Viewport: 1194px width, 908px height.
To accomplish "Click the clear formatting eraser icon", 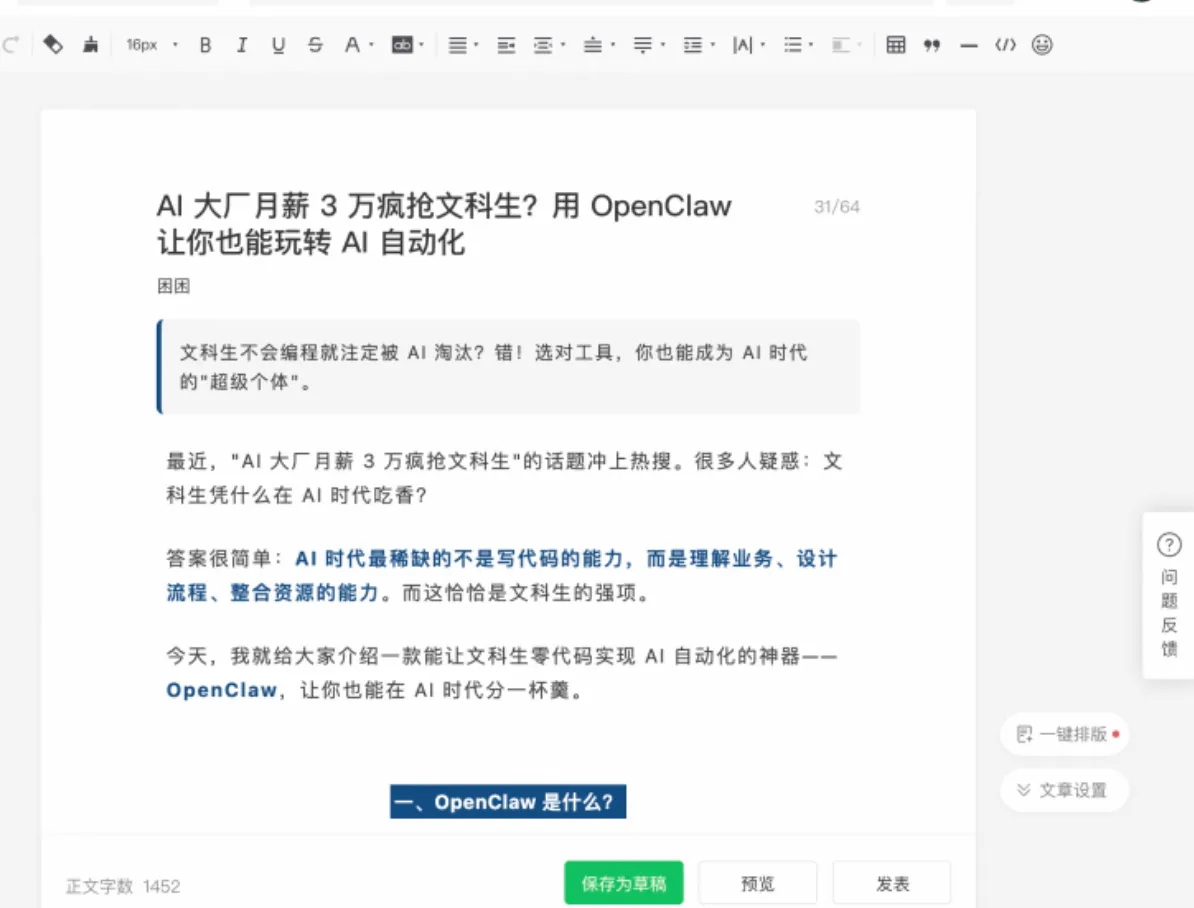I will [53, 45].
